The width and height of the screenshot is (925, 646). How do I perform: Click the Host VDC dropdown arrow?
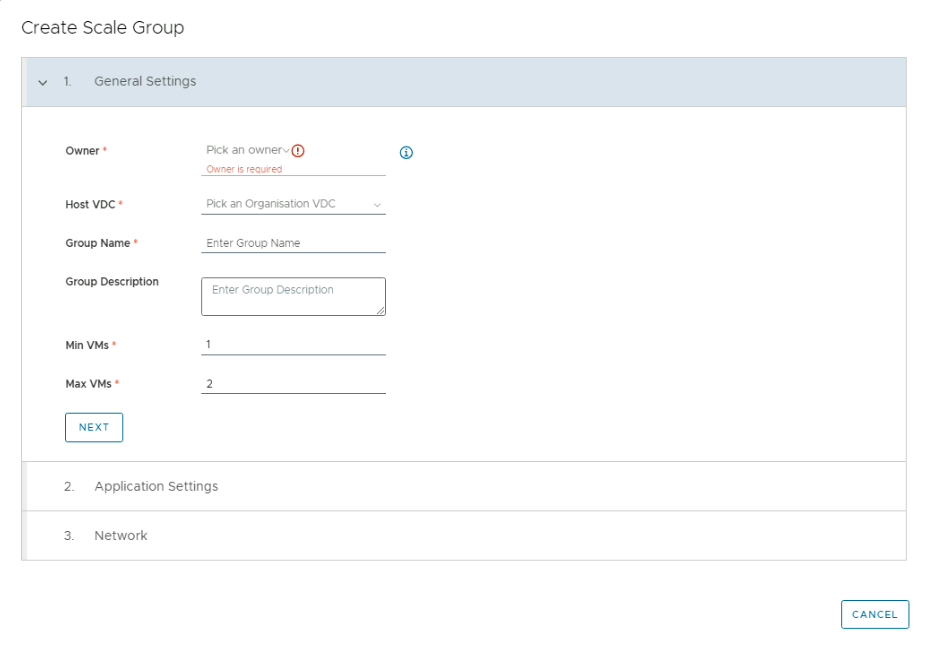pos(377,205)
